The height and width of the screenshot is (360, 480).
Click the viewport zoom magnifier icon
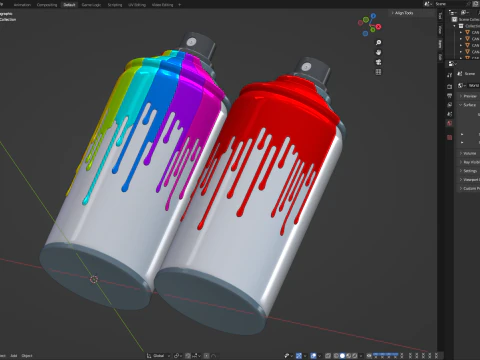coord(378,43)
